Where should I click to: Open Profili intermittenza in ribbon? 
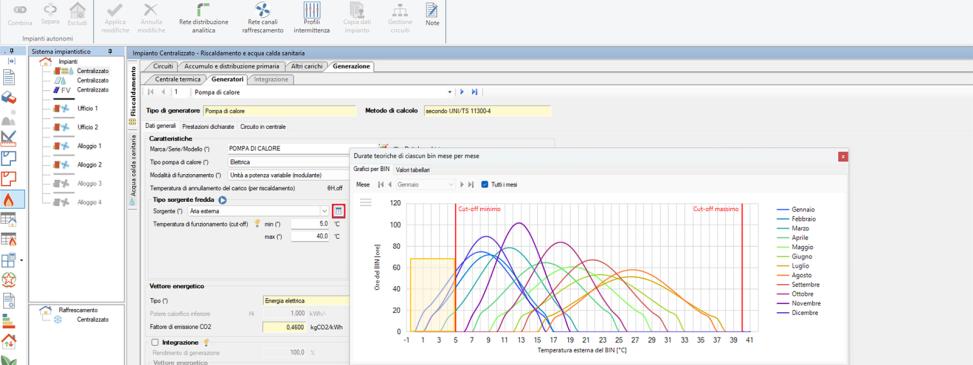pos(312,17)
